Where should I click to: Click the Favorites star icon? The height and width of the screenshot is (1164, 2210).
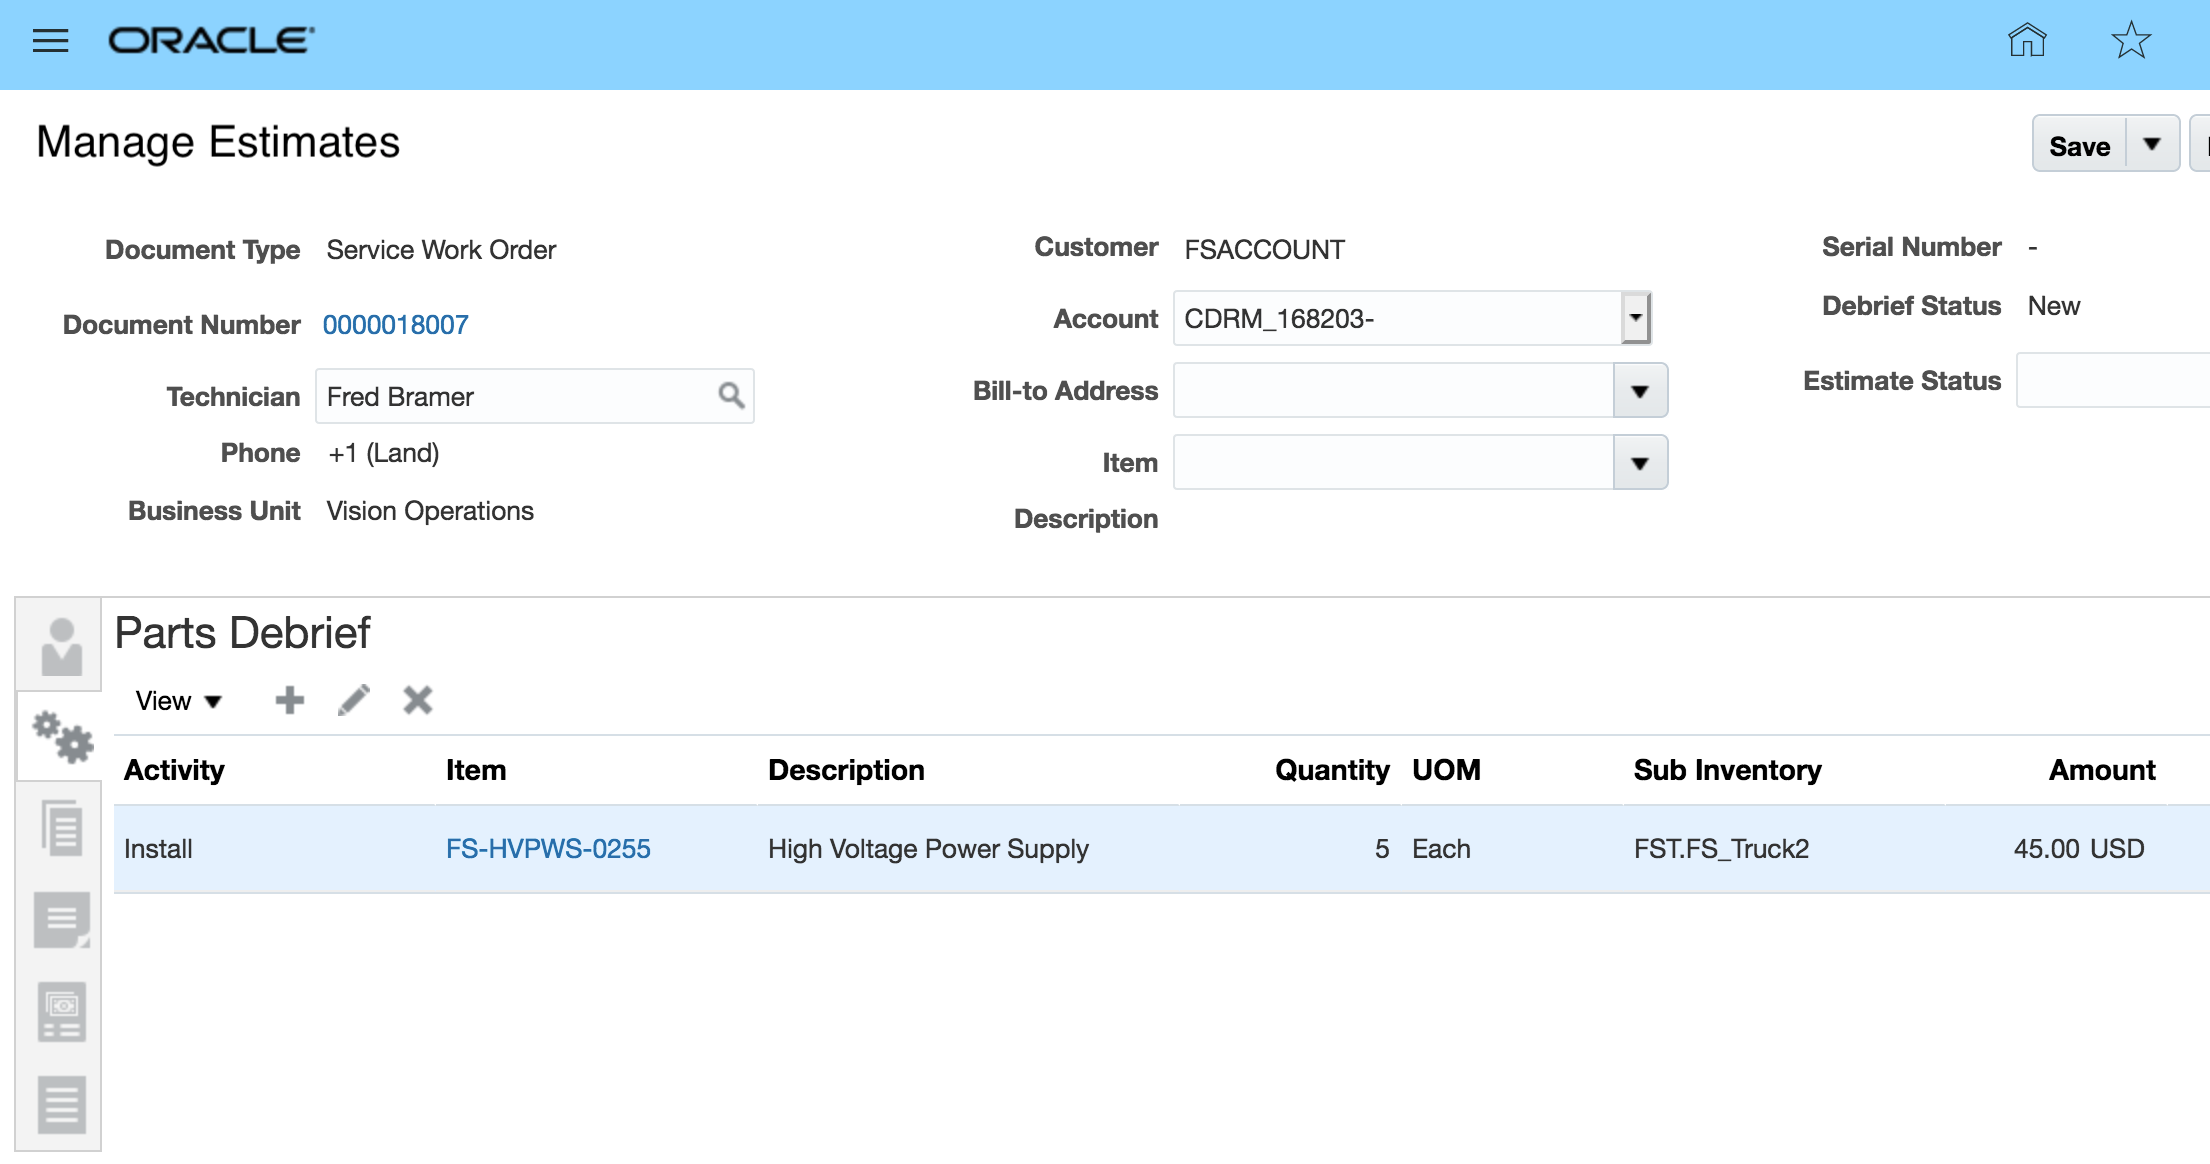2130,41
